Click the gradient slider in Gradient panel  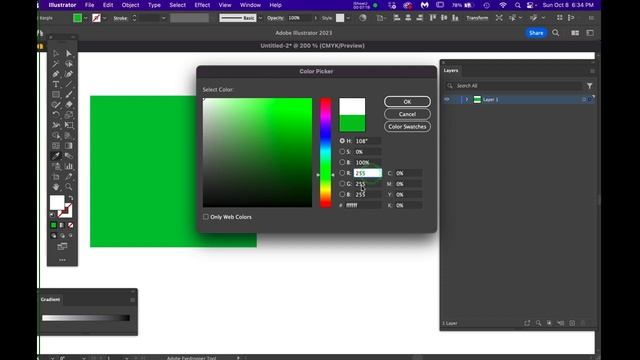coord(86,318)
